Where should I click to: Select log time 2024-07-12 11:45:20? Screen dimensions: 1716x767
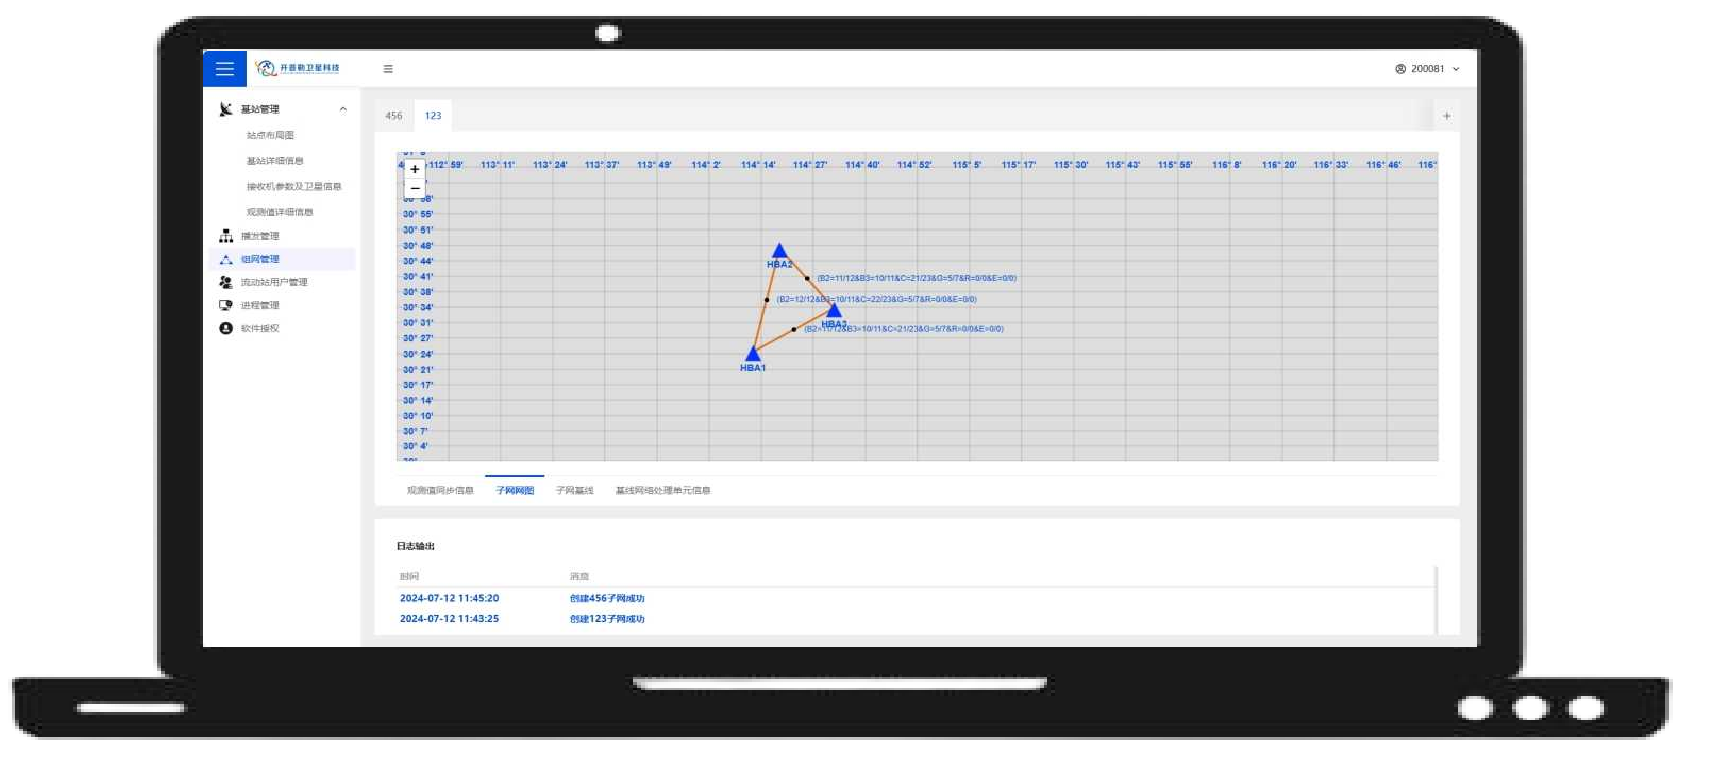click(449, 598)
